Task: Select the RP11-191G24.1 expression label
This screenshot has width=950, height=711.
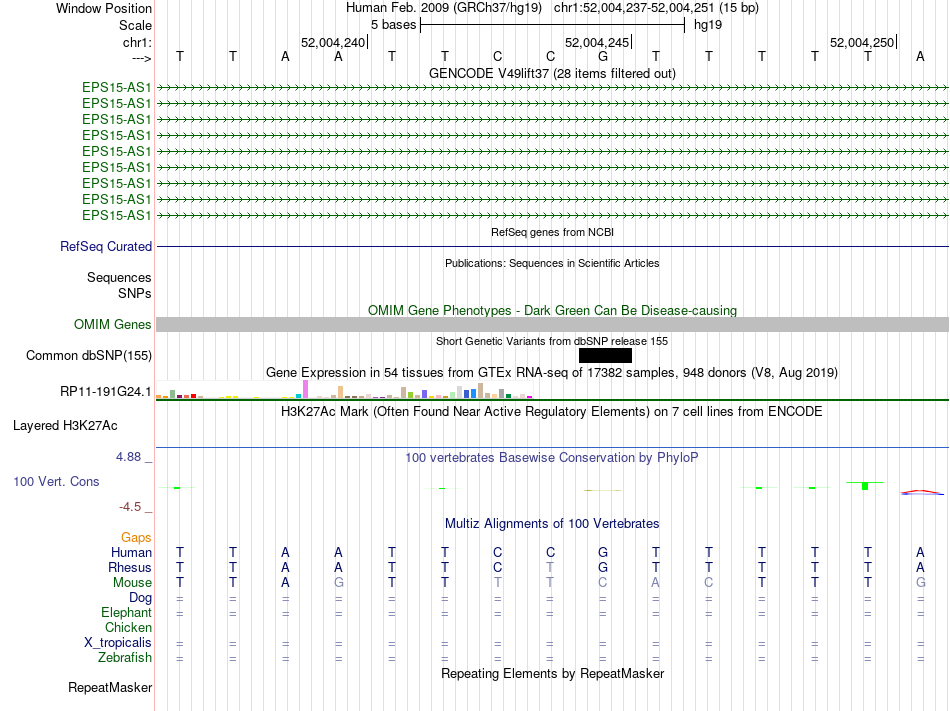Action: pos(106,392)
